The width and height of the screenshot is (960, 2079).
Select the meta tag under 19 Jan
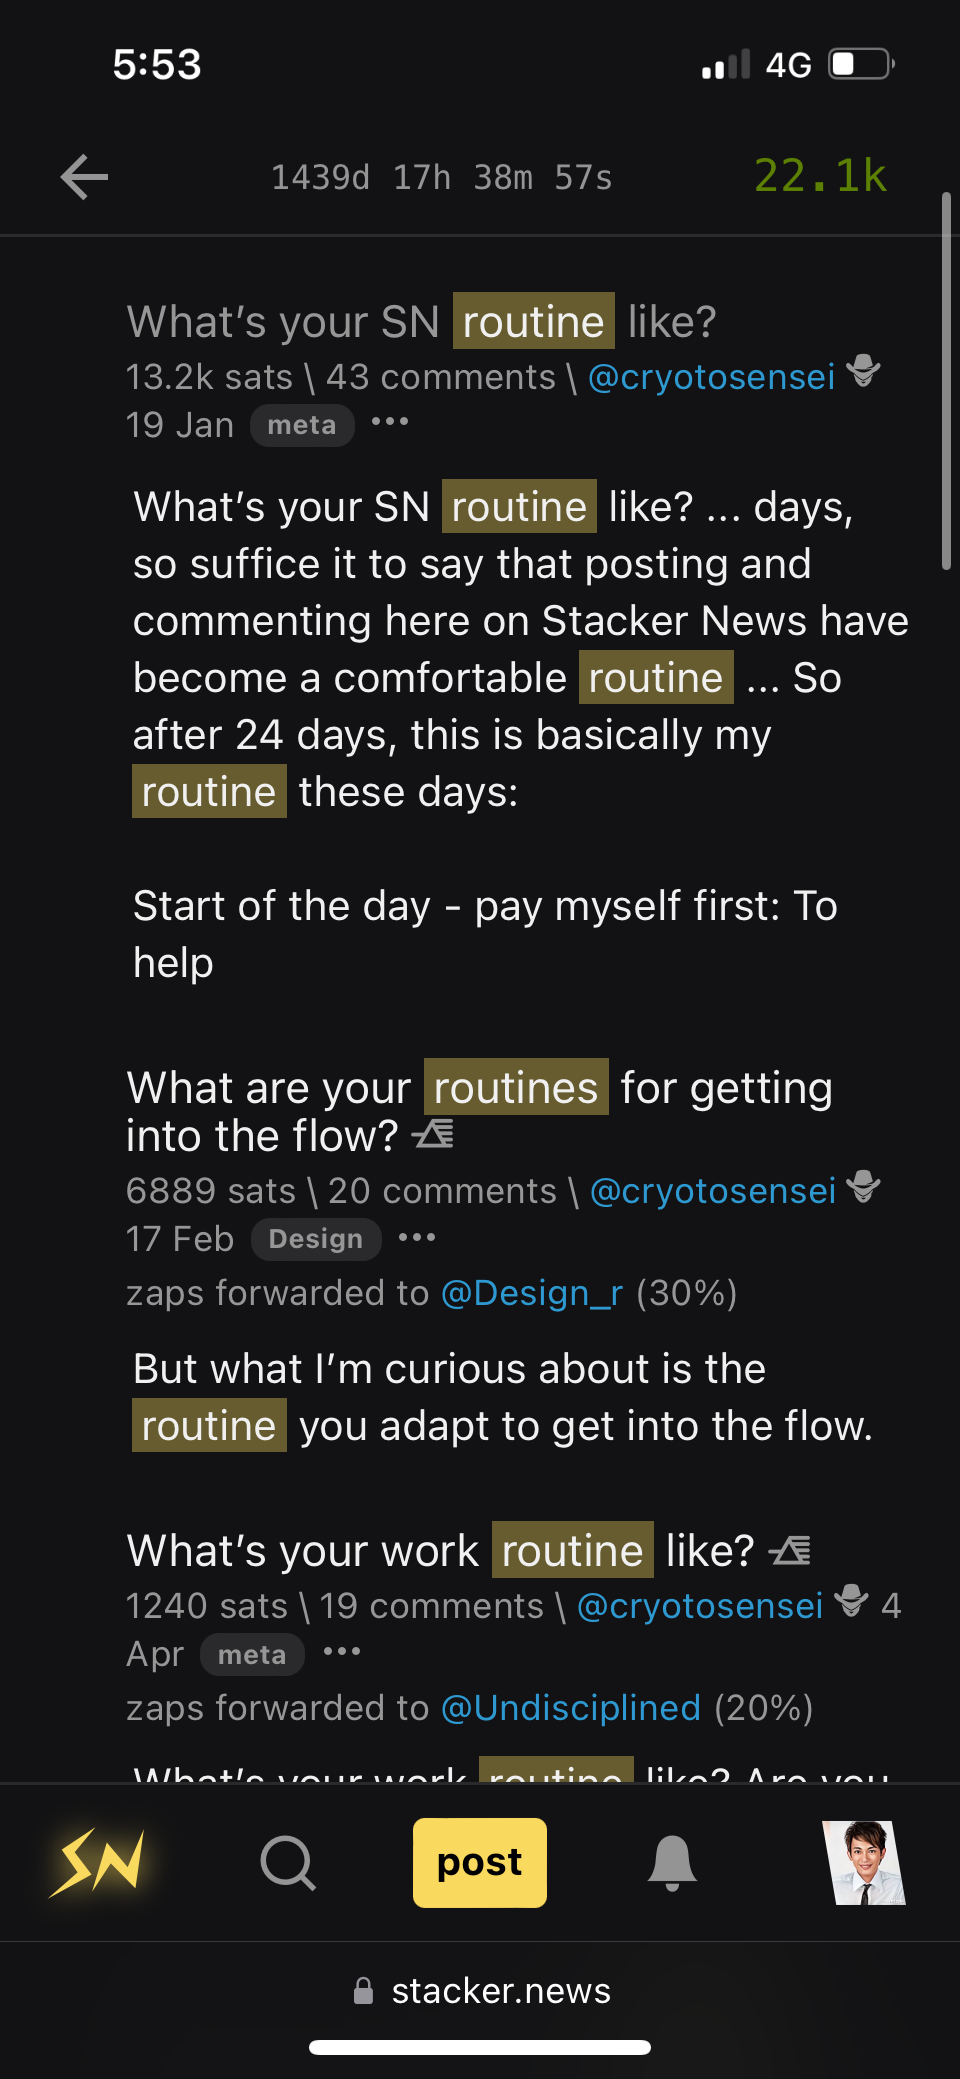click(x=302, y=425)
